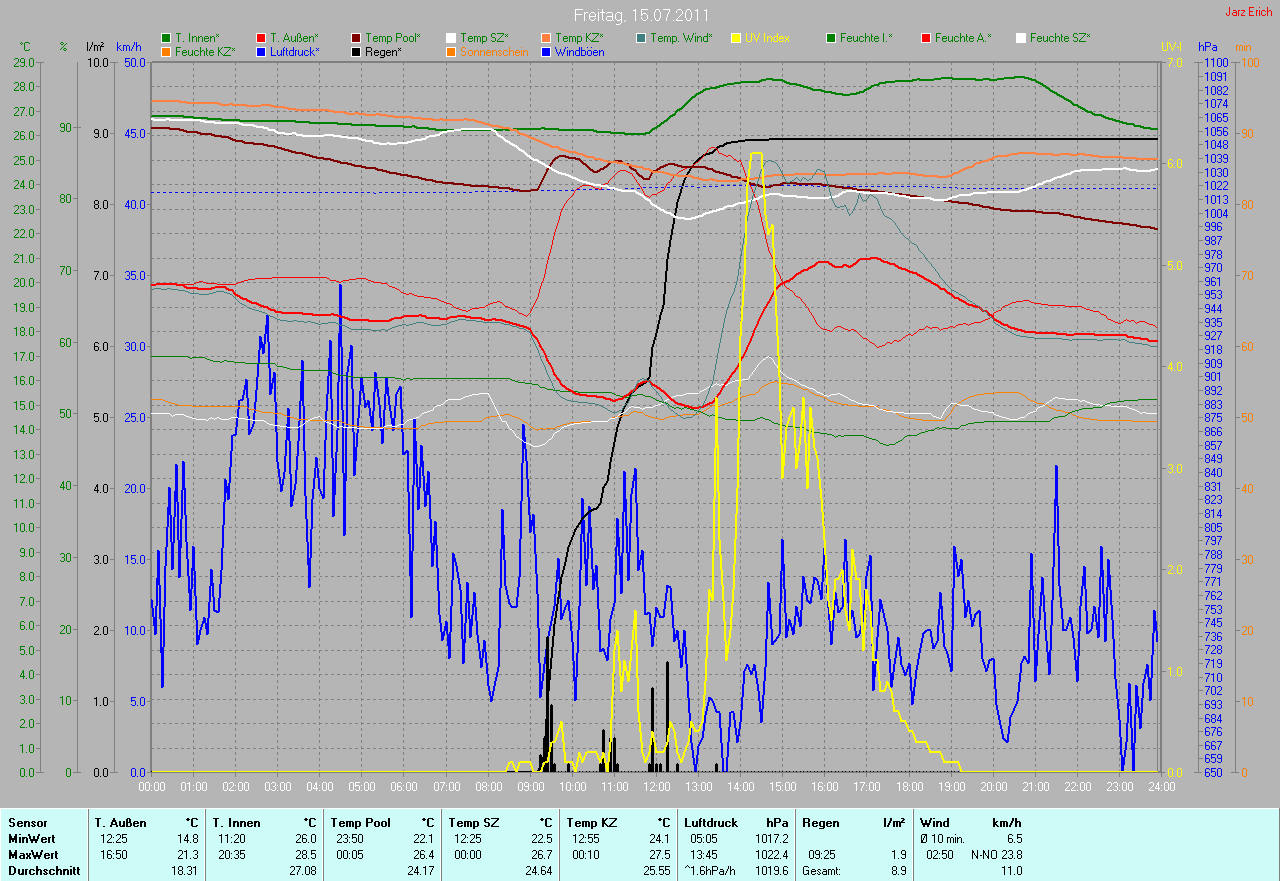This screenshot has width=1280, height=881.
Task: Select the yellow UV Index legend swatch
Action: 737,38
